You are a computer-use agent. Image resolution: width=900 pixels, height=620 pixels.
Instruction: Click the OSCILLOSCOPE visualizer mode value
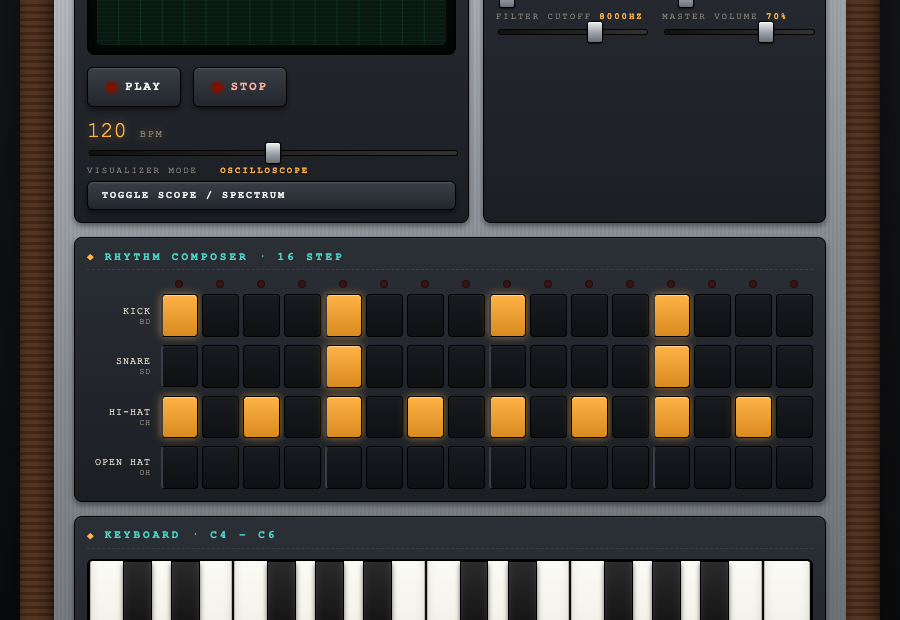coord(264,170)
